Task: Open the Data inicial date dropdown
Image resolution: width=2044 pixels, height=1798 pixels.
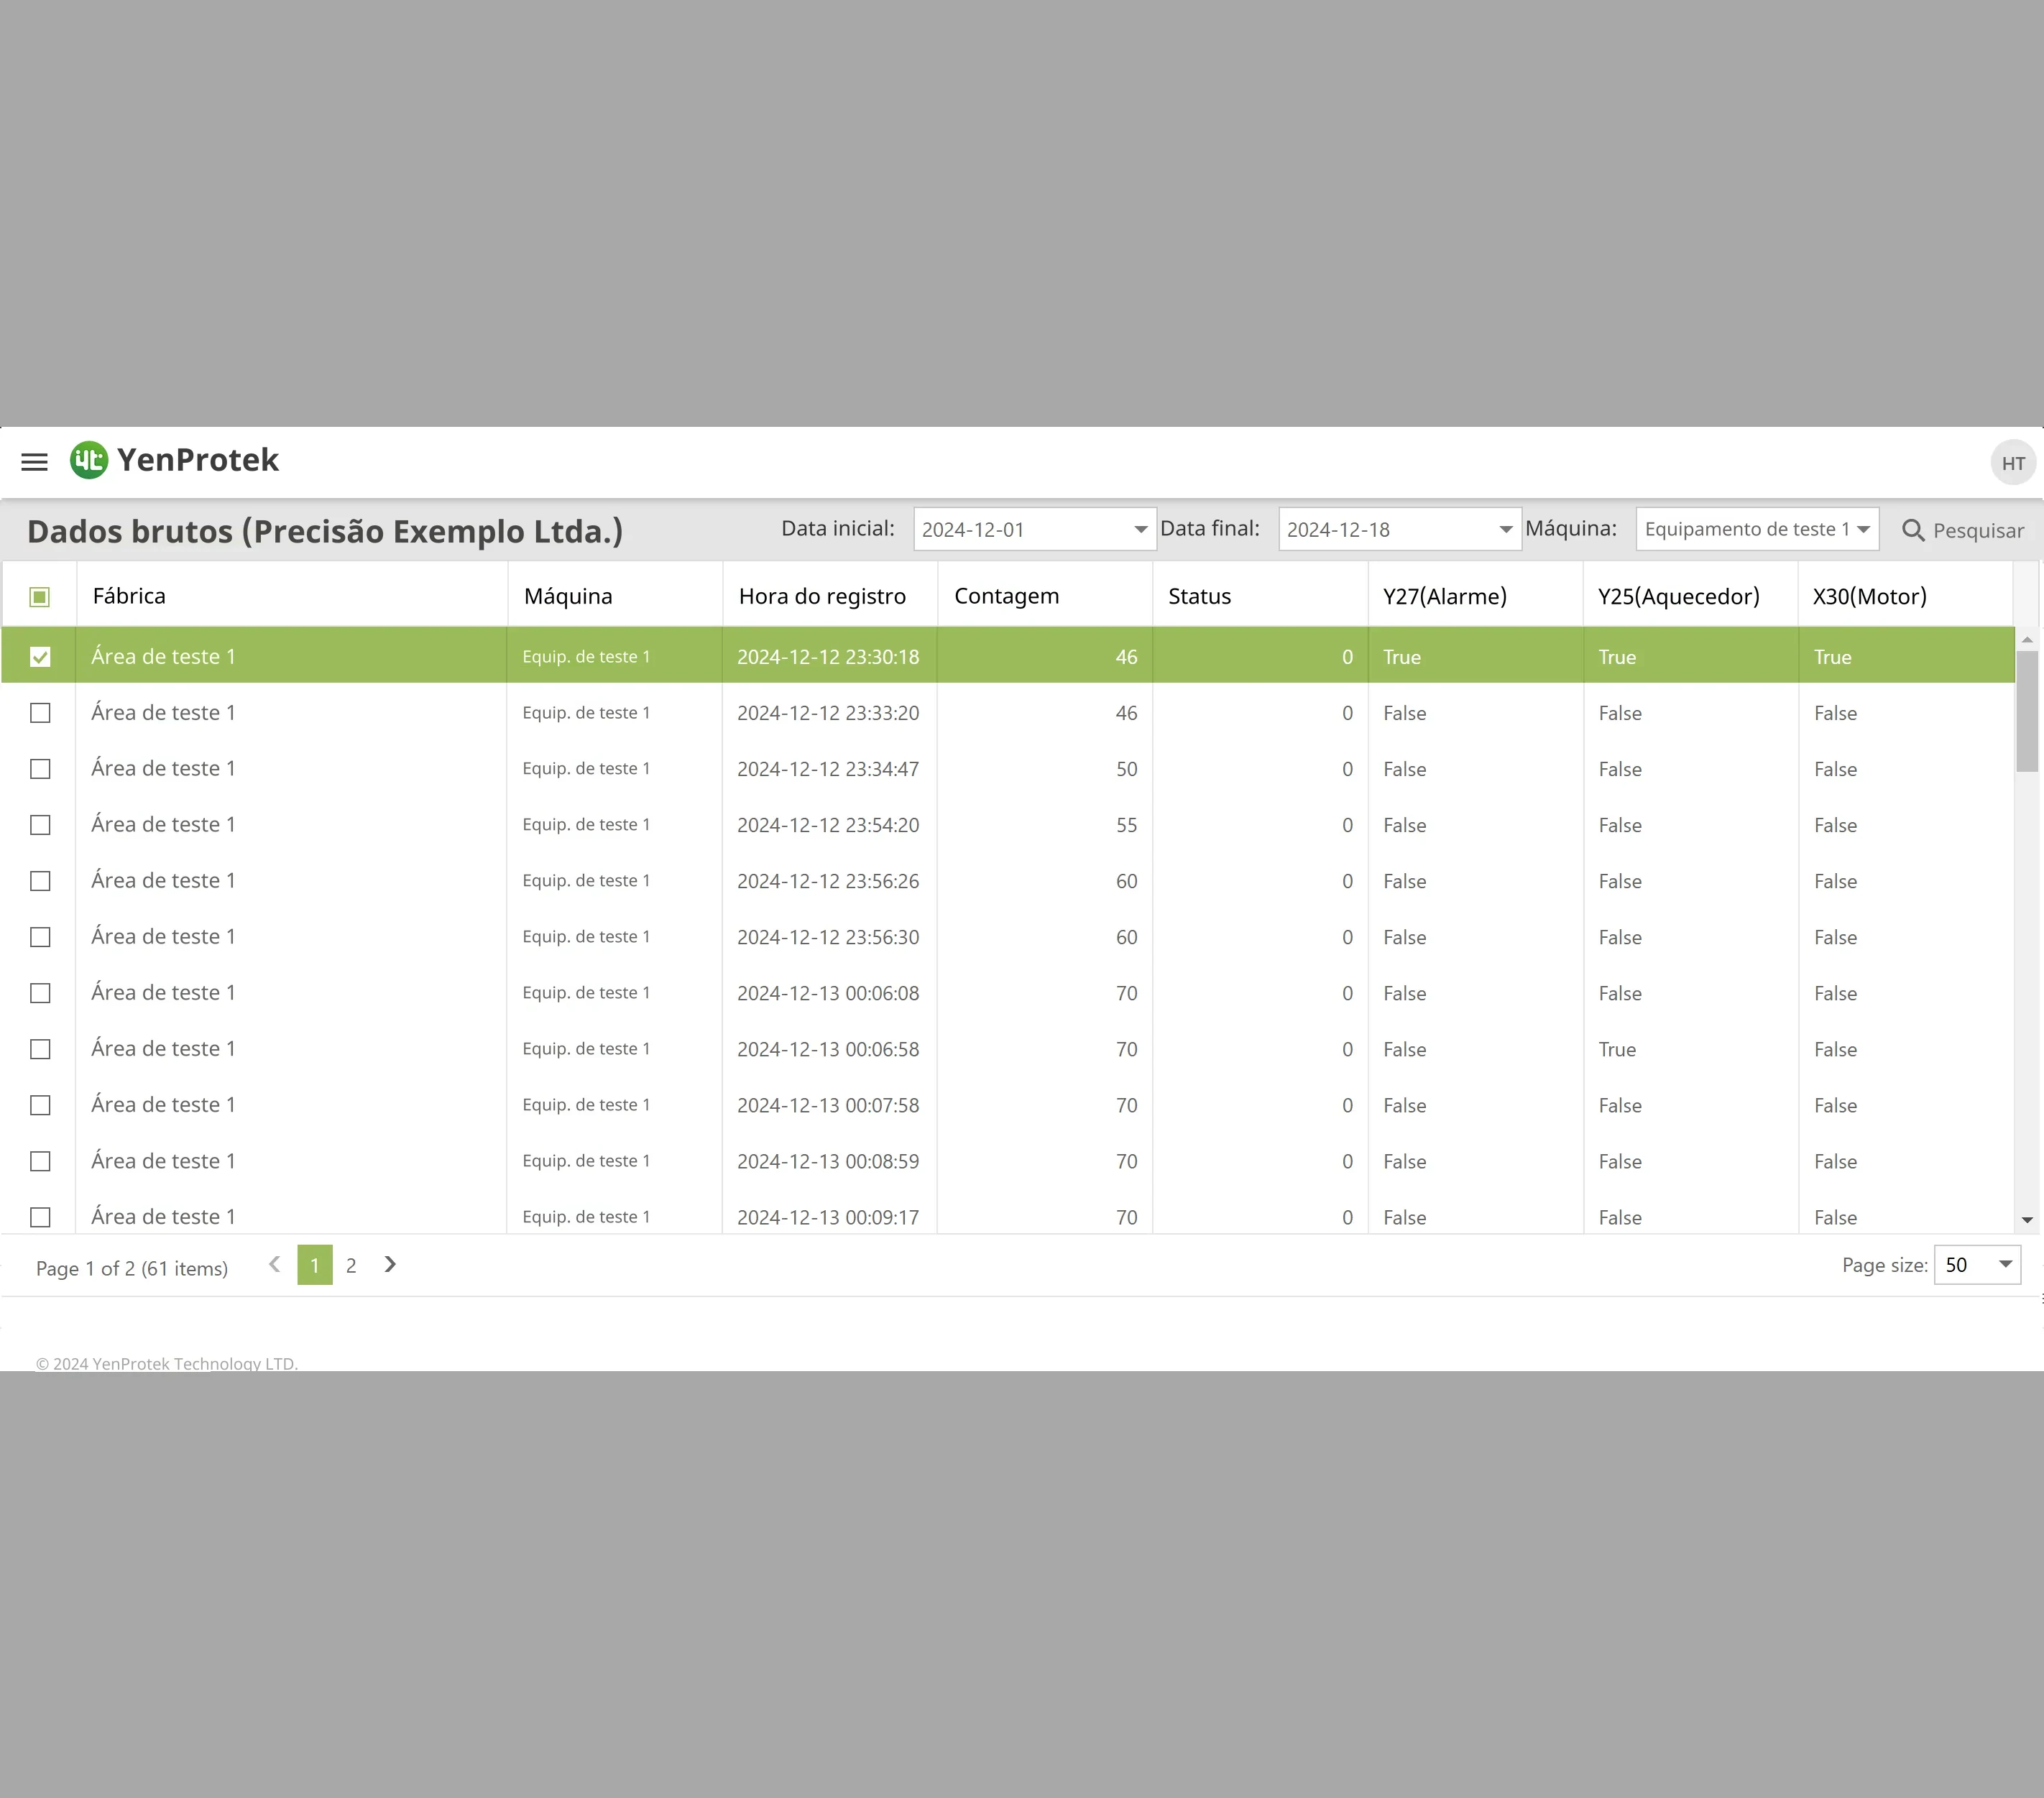Action: click(1140, 529)
